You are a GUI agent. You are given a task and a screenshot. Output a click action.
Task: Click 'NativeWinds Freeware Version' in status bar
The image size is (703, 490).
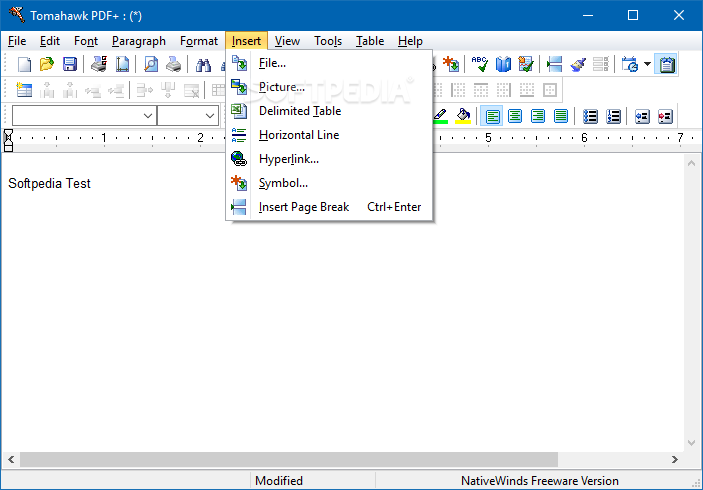(x=540, y=481)
